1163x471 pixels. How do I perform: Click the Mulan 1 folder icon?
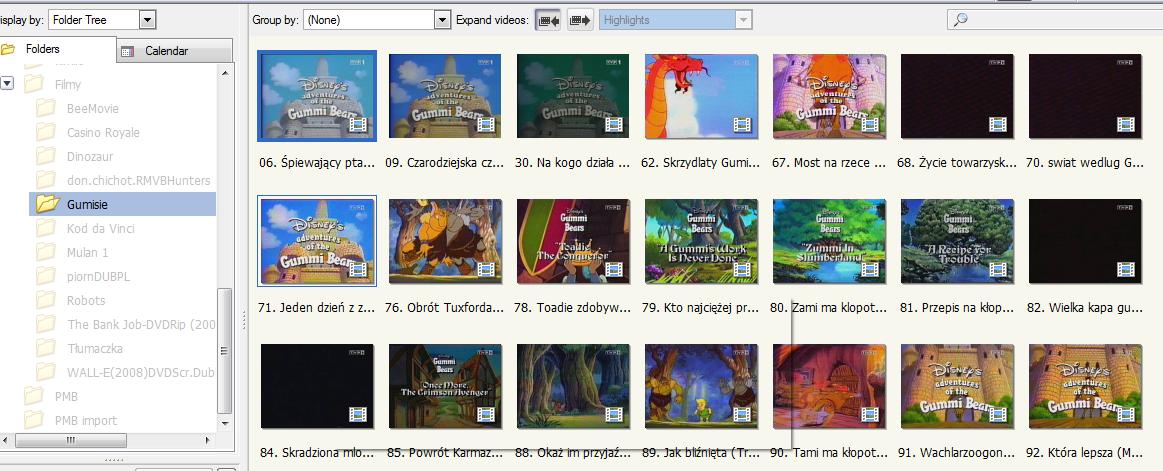(x=46, y=252)
